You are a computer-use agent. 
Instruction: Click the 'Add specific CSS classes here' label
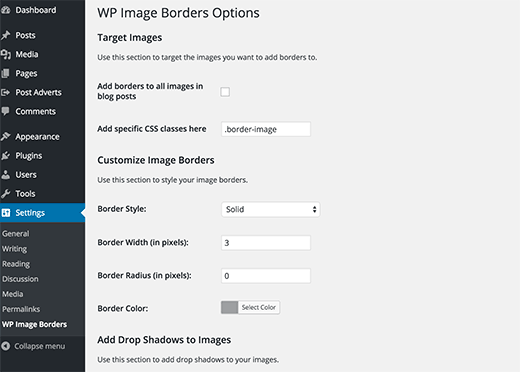tap(152, 129)
